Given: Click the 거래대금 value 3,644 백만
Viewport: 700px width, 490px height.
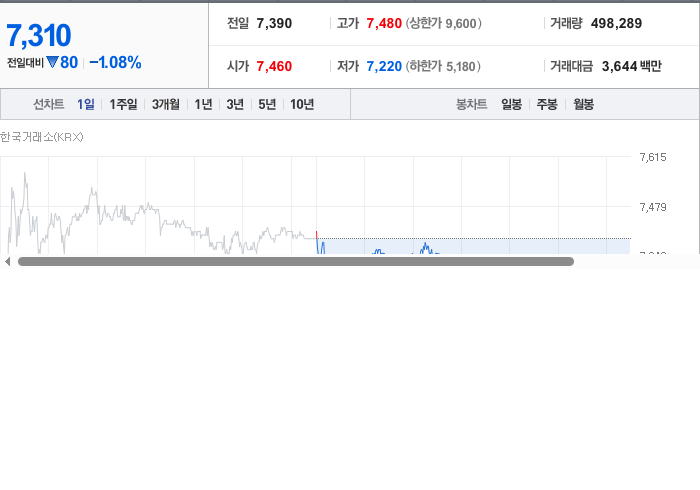Looking at the screenshot, I should coord(632,66).
